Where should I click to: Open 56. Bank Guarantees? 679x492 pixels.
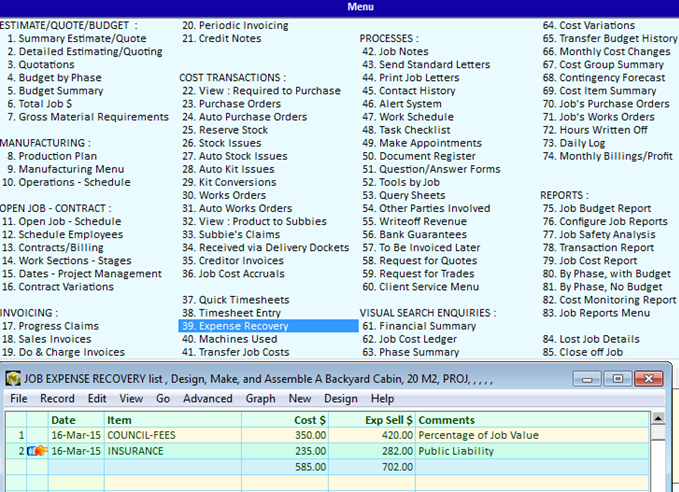(x=414, y=234)
